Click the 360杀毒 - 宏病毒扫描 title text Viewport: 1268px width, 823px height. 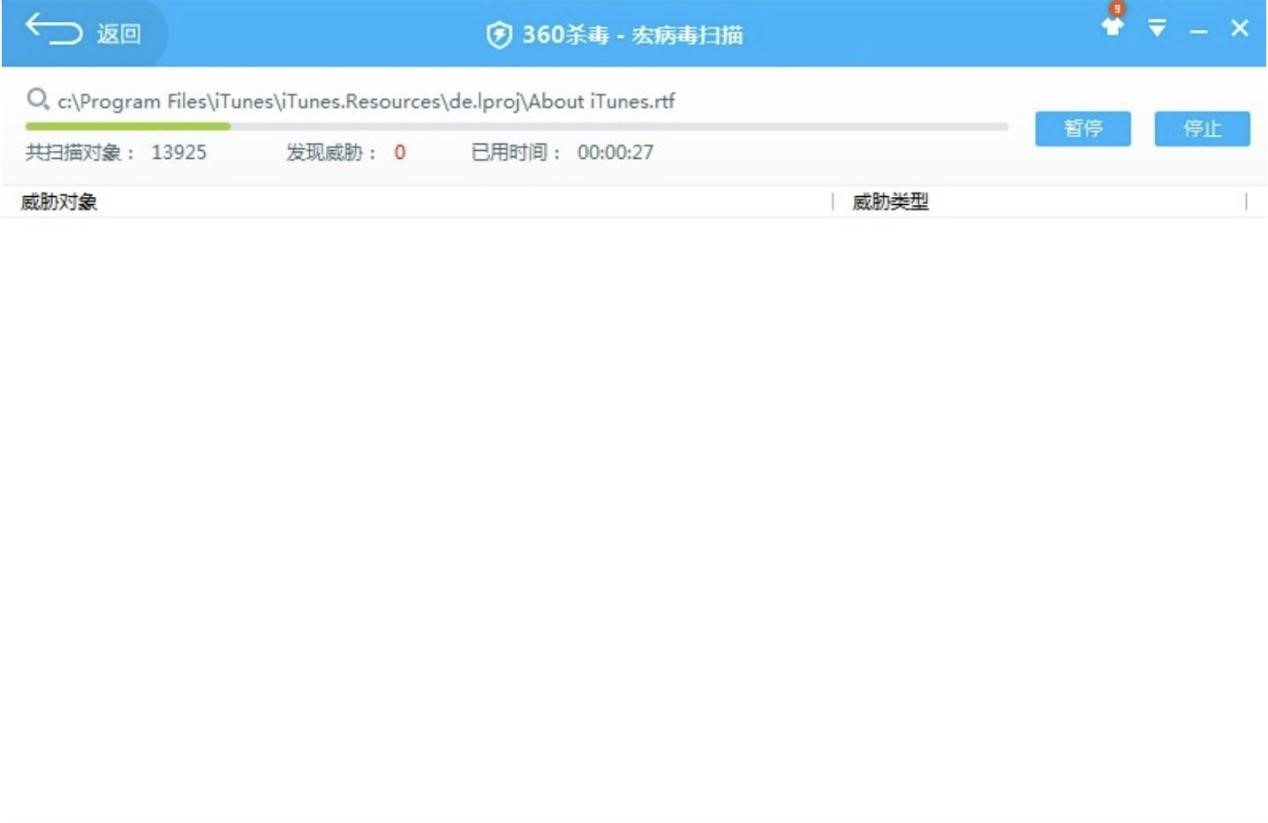[632, 36]
